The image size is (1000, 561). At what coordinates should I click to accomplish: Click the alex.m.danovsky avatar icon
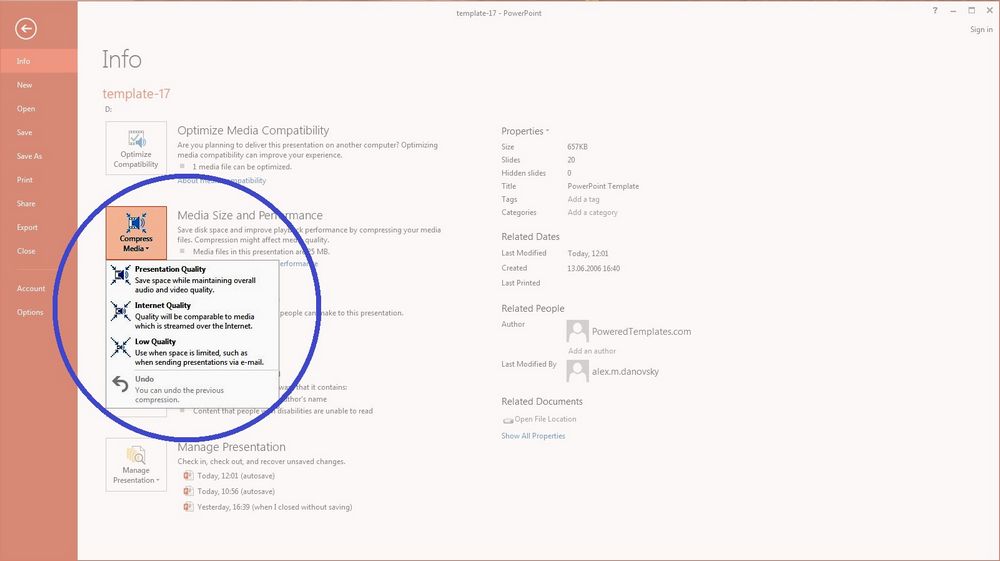pyautogui.click(x=577, y=371)
